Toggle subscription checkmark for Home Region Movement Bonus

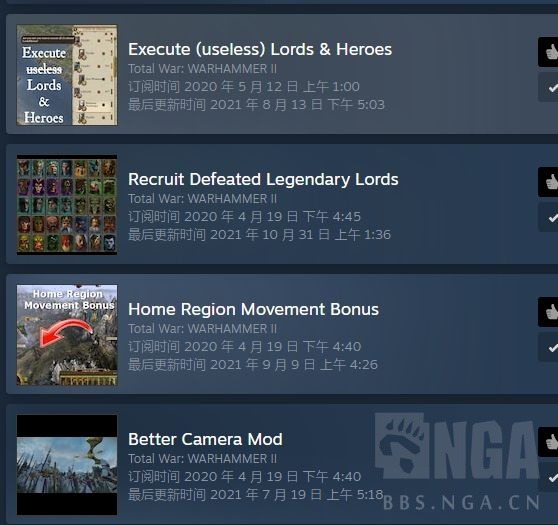[x=548, y=347]
